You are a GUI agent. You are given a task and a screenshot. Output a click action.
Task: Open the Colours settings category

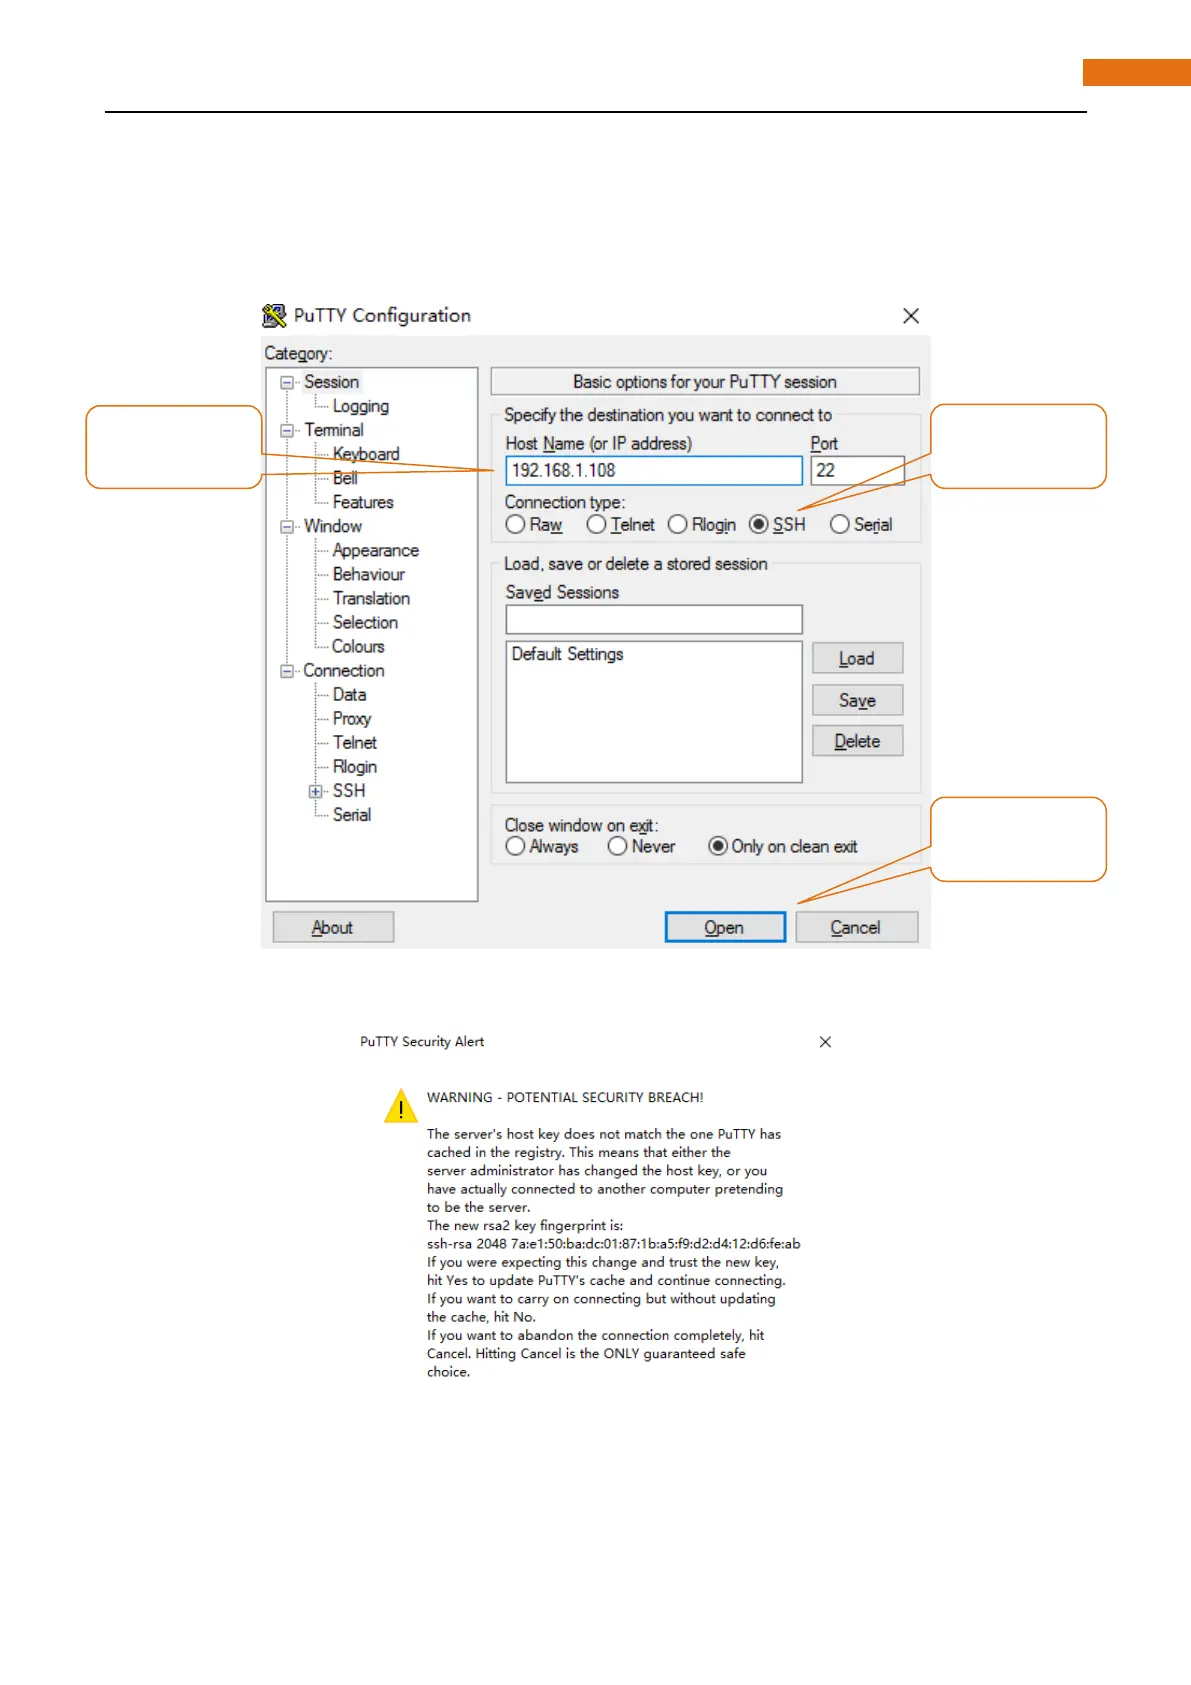pos(358,646)
